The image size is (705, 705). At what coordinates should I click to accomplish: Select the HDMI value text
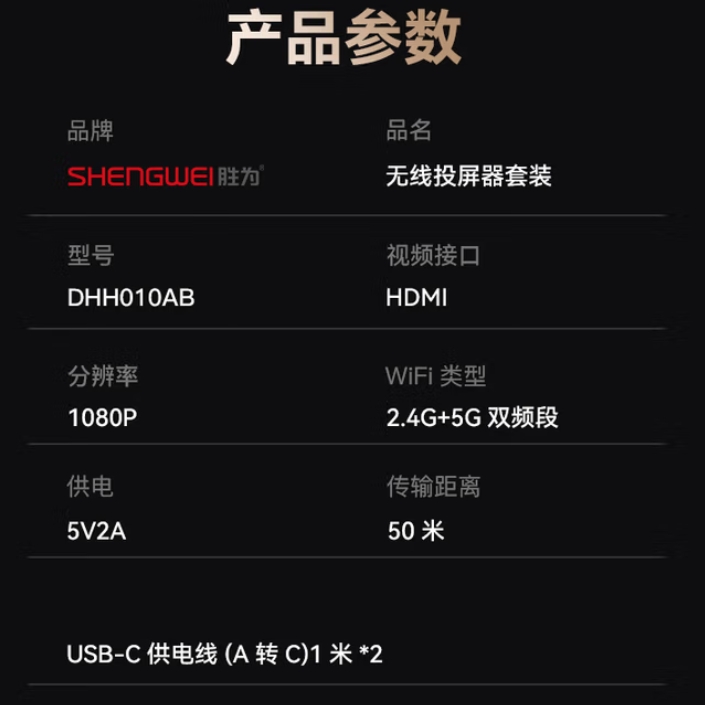point(416,298)
